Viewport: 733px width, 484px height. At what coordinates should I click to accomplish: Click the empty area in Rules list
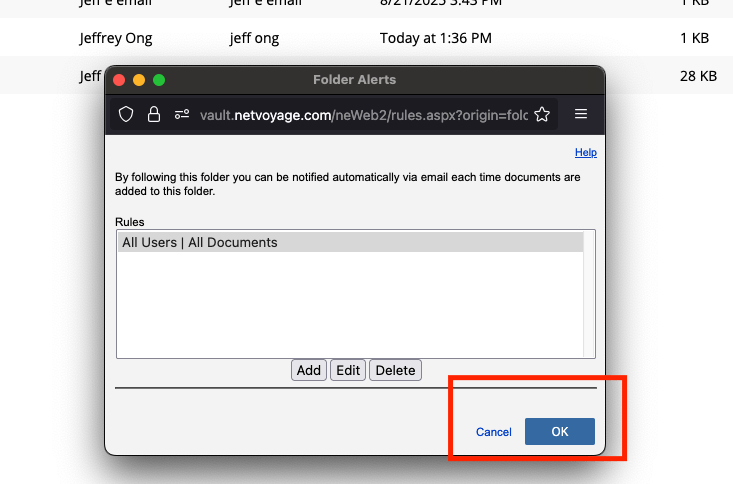(x=351, y=305)
